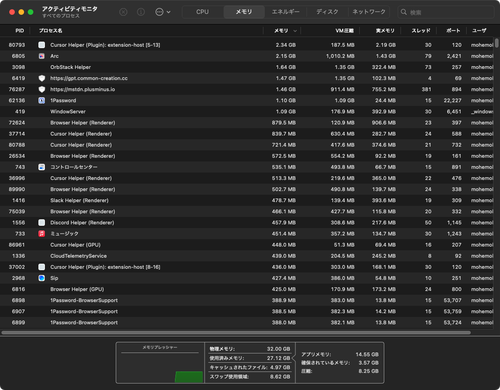Click the Arc app icon

pyautogui.click(x=42, y=56)
